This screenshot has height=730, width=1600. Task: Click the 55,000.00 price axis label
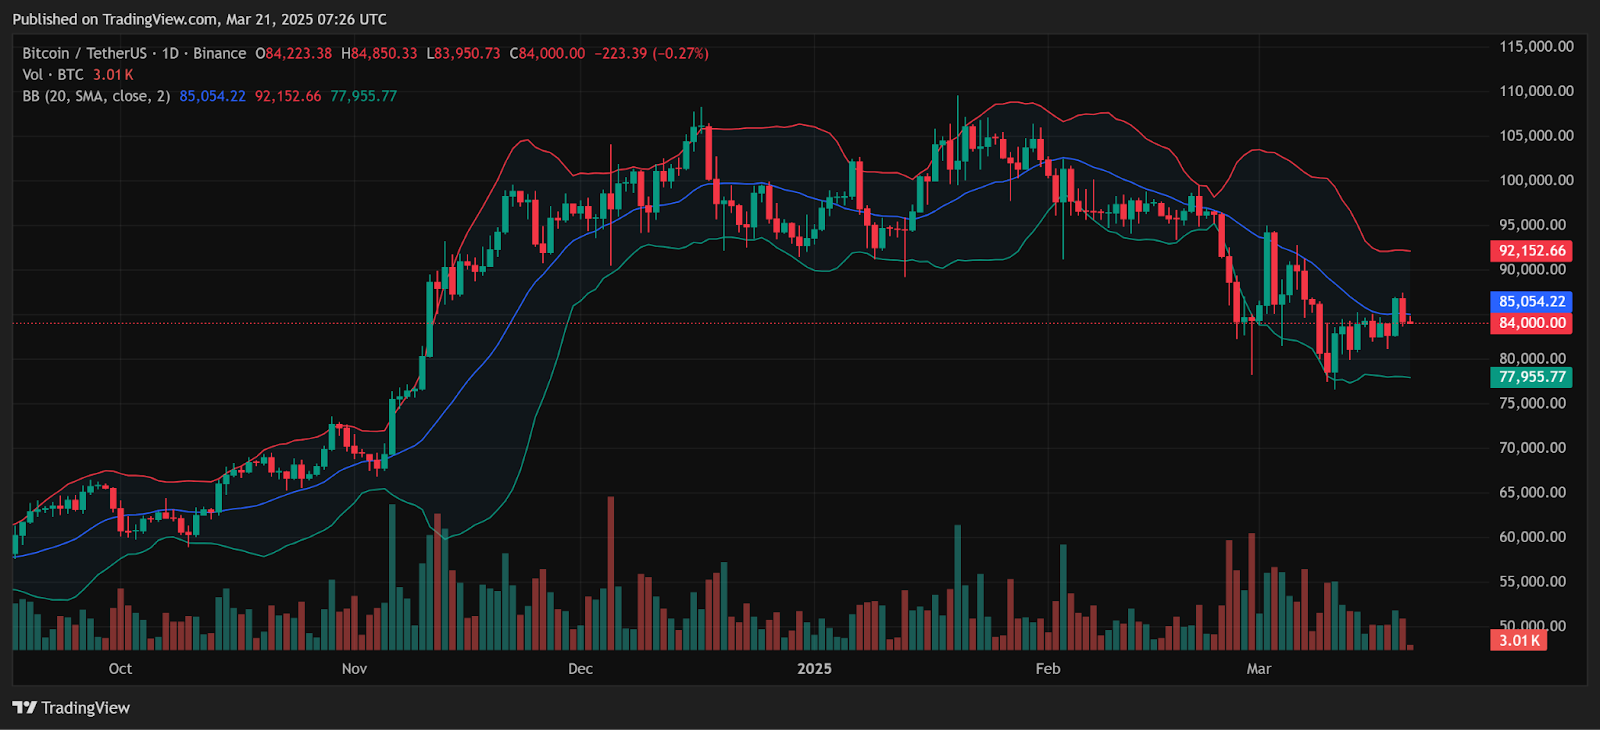1532,581
